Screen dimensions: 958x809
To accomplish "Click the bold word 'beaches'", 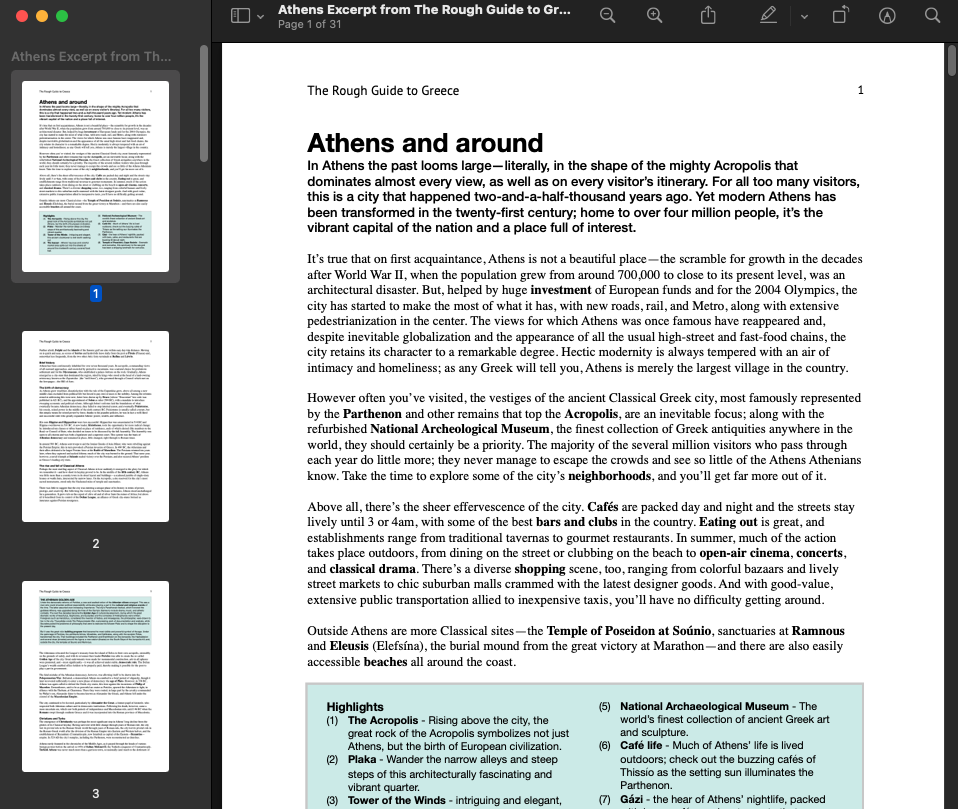I will click(x=385, y=662).
